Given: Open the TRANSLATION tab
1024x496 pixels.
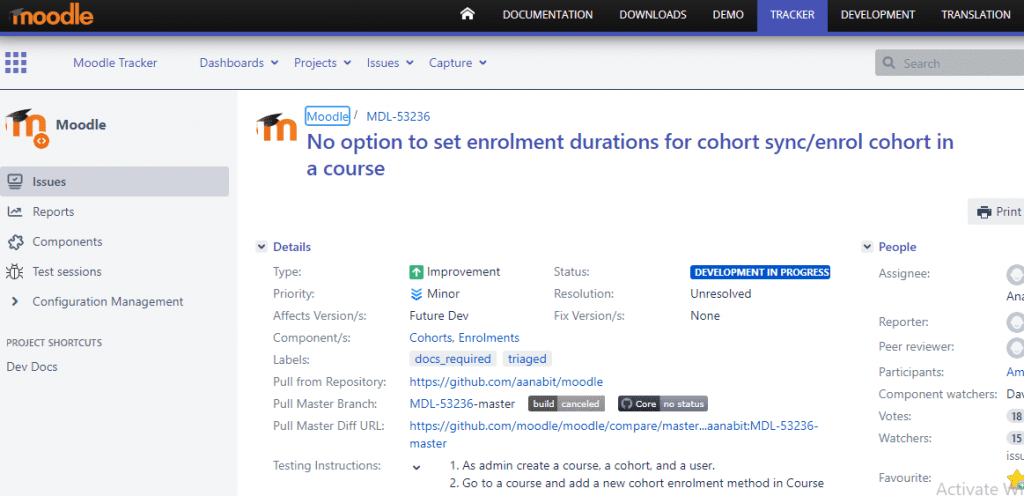Looking at the screenshot, I should tap(976, 15).
